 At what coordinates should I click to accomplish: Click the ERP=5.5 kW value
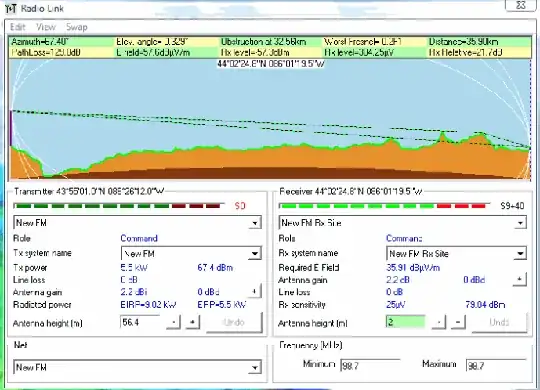(222, 305)
